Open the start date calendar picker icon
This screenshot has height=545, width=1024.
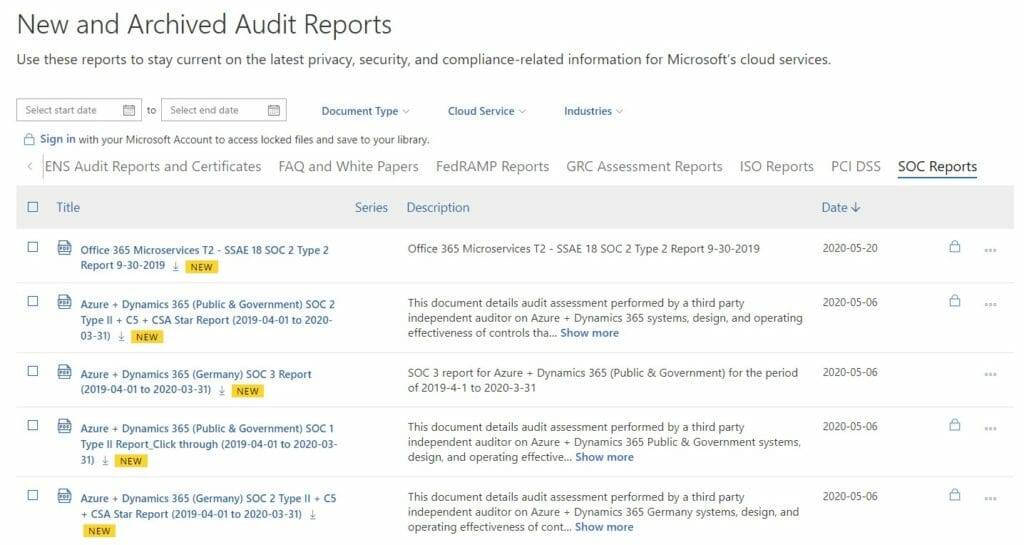pyautogui.click(x=129, y=110)
